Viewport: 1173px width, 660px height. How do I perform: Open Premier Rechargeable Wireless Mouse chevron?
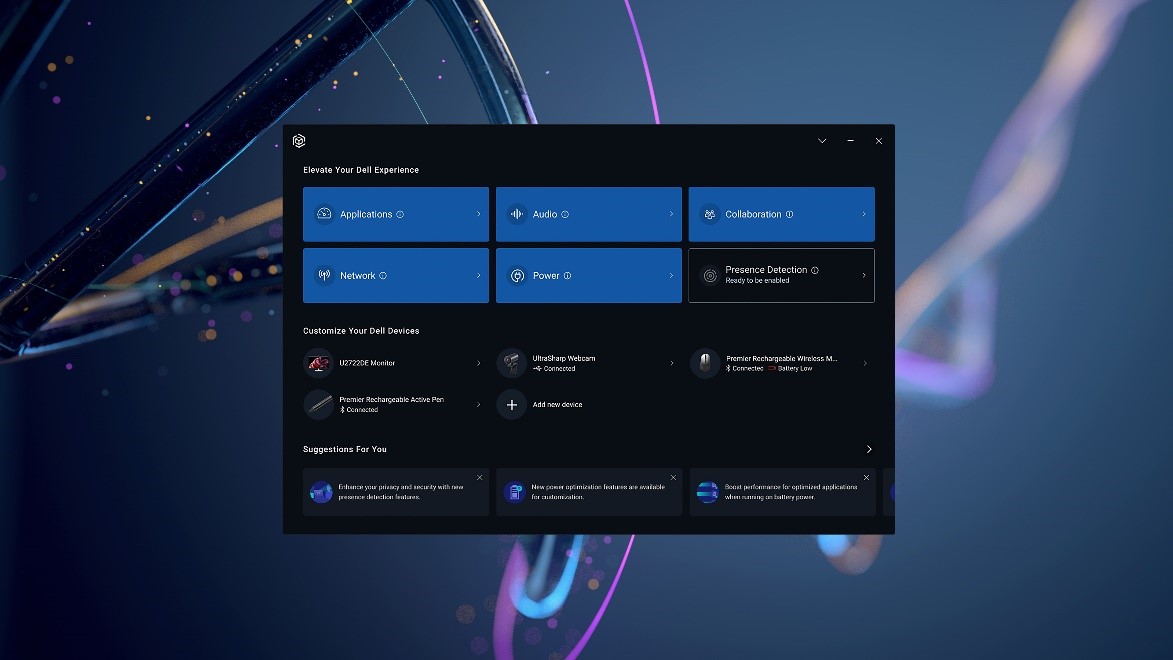[865, 363]
